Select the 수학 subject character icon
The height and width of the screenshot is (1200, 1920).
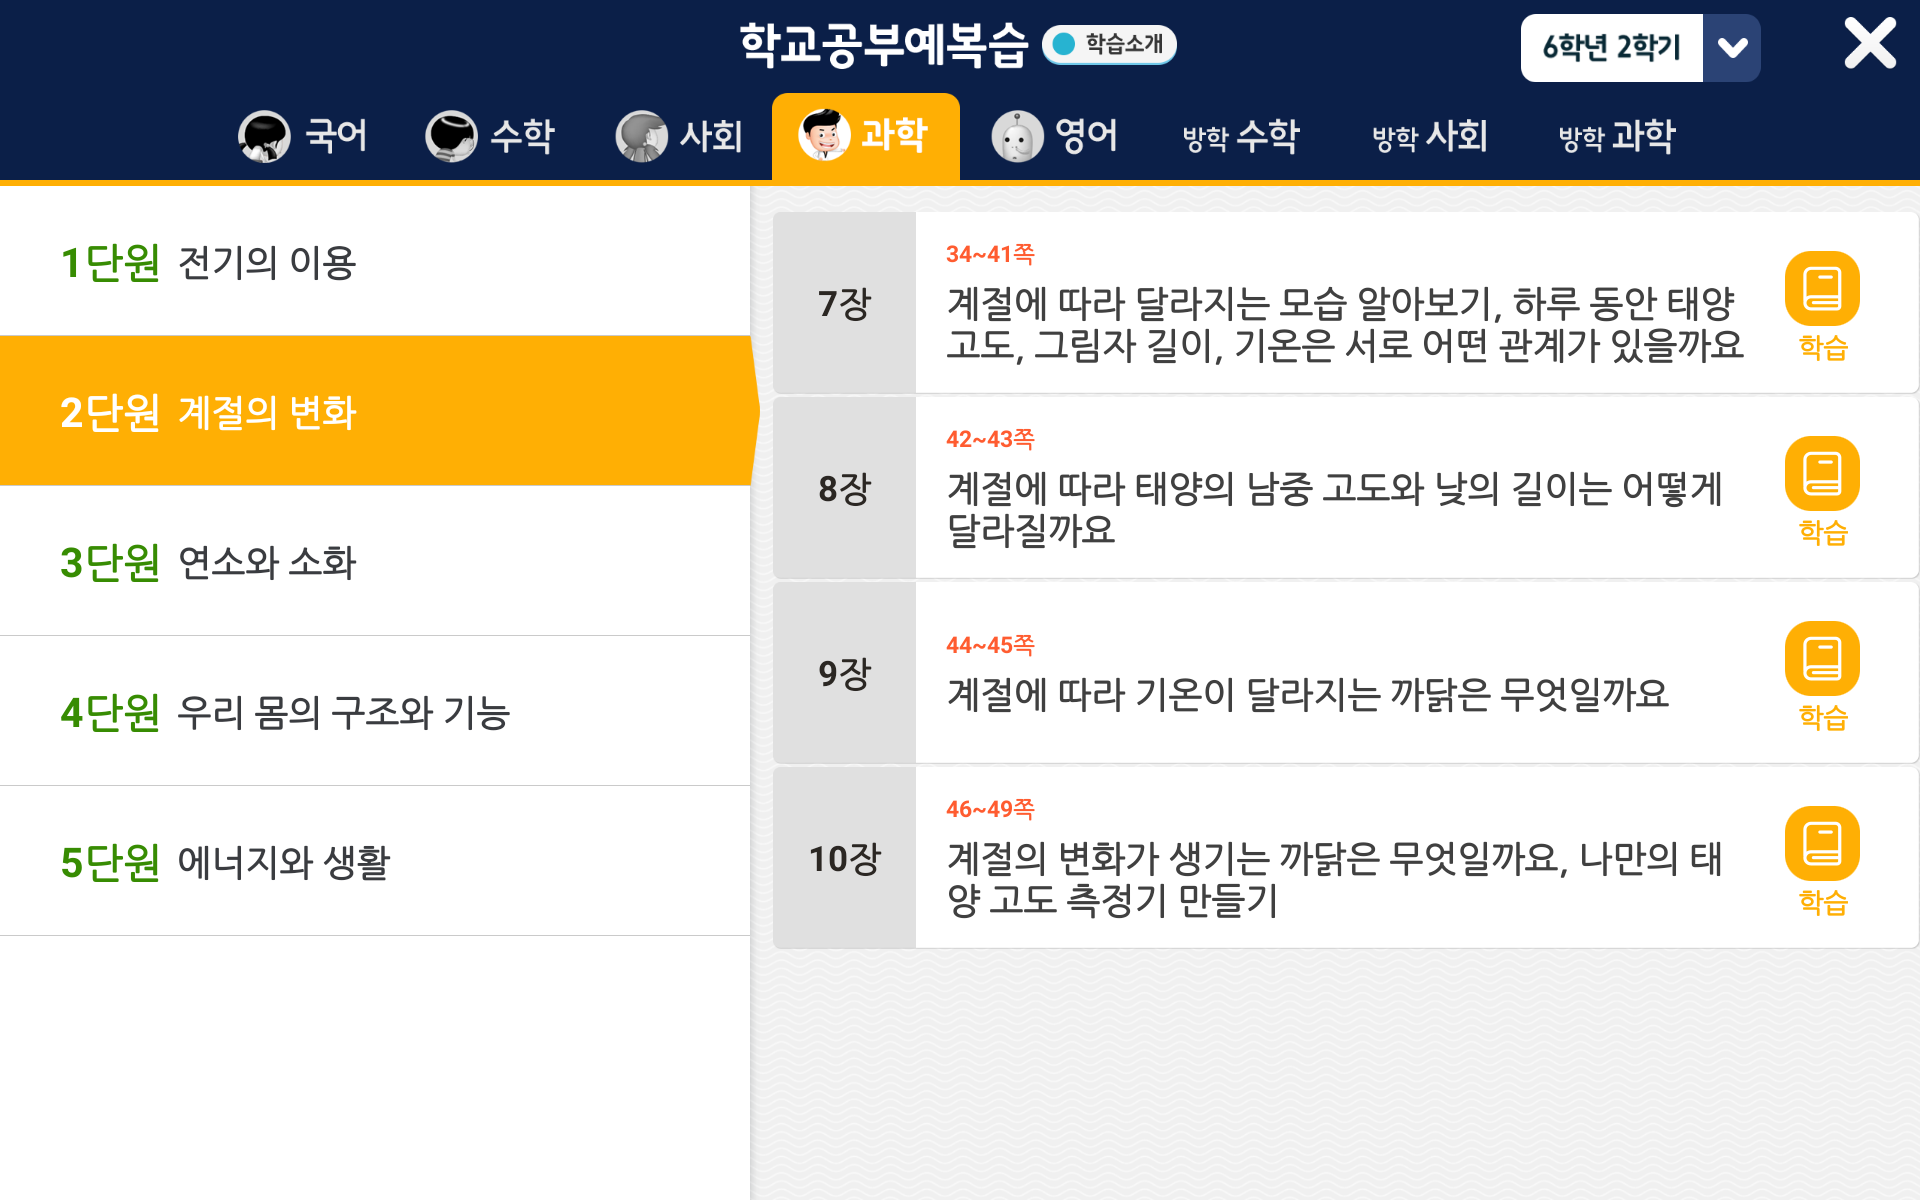[x=451, y=136]
